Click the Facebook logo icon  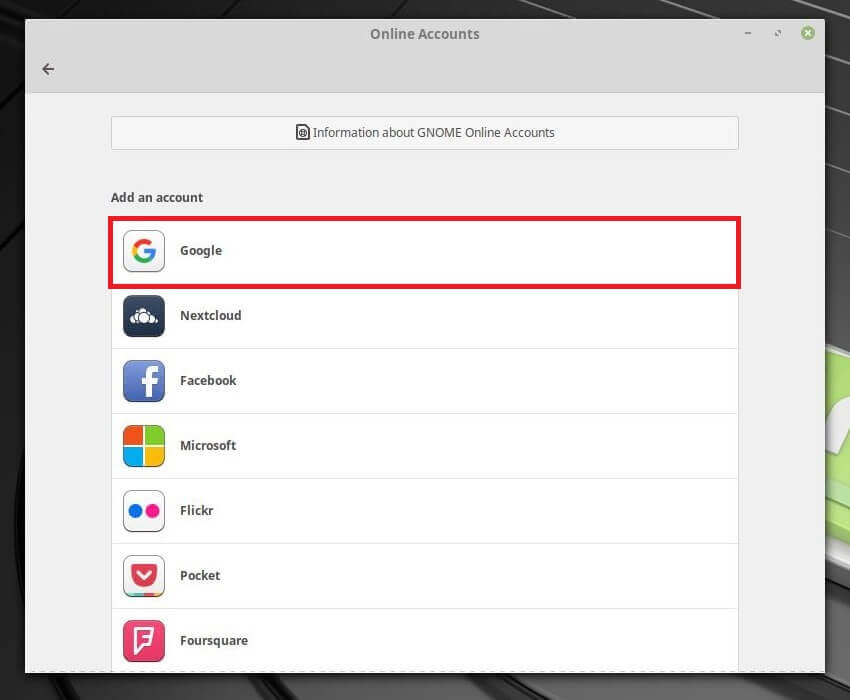point(144,381)
